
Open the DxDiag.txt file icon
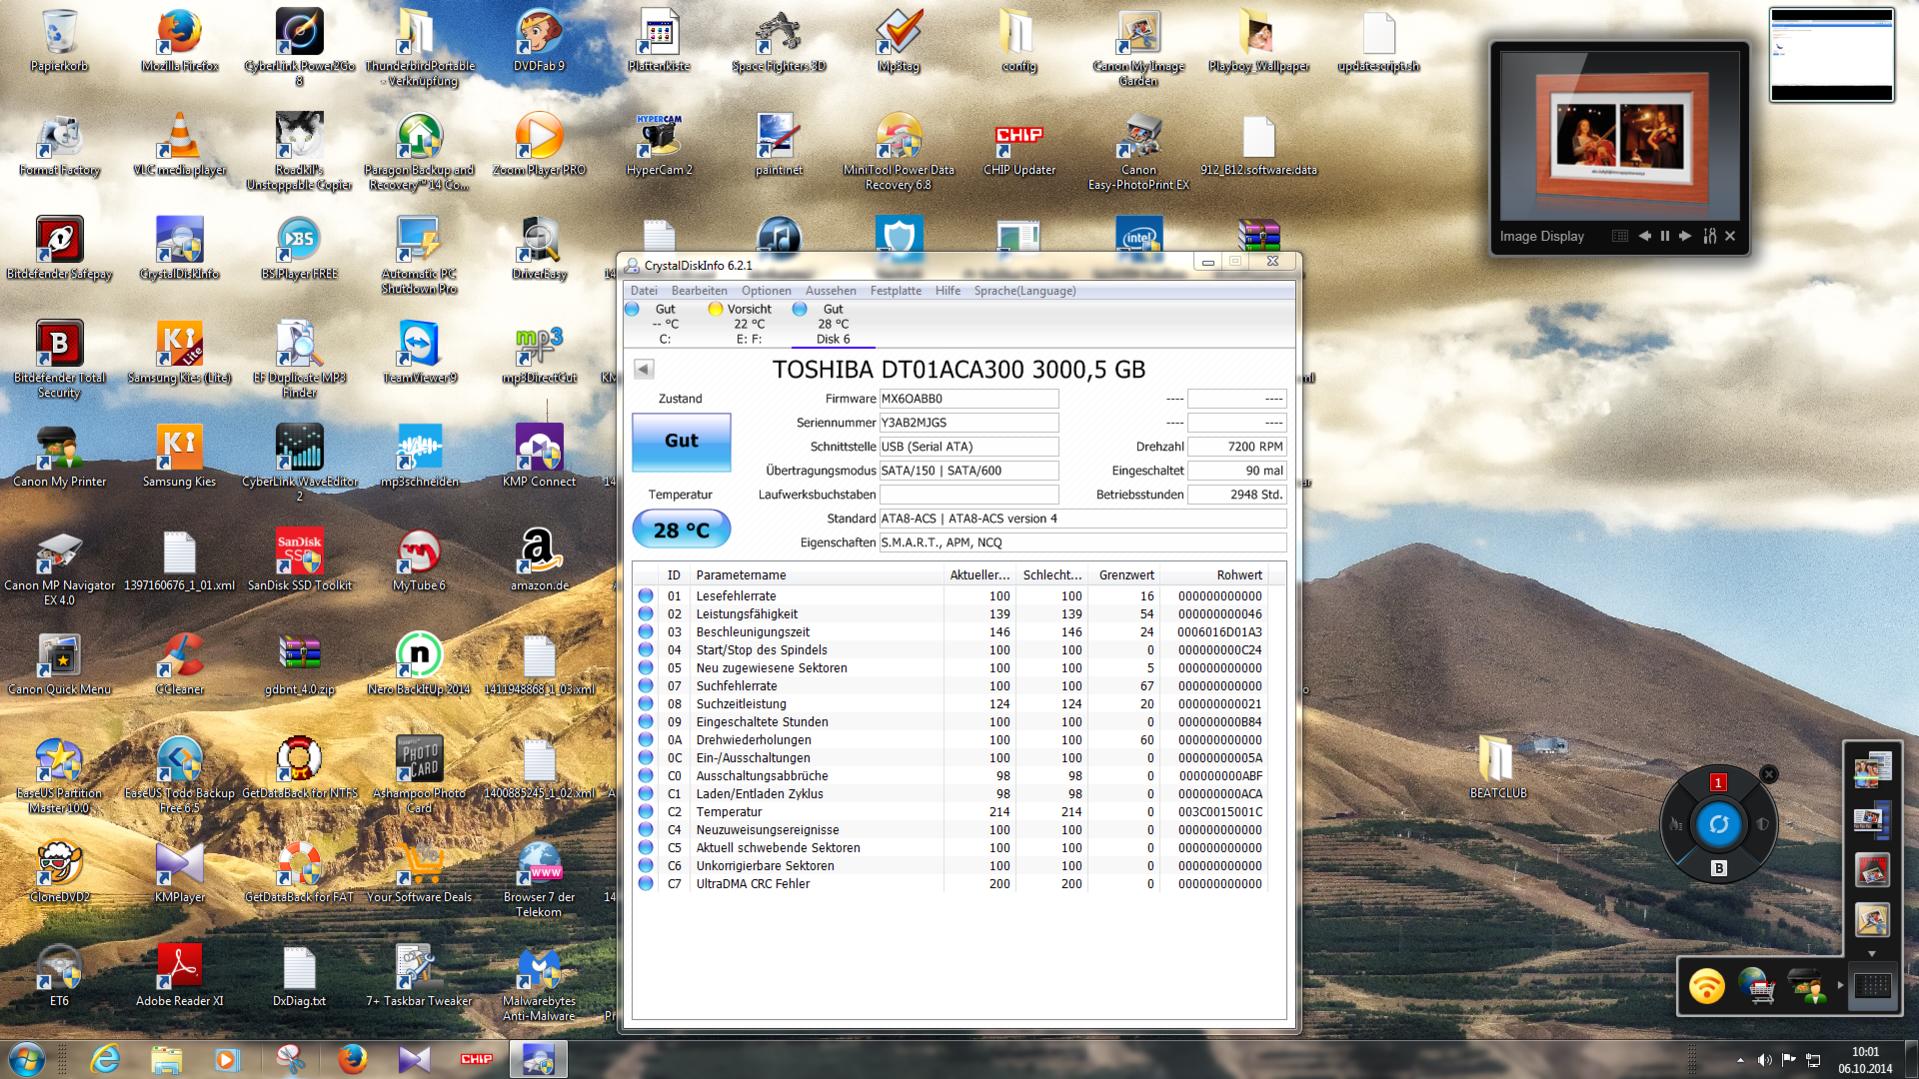point(299,975)
